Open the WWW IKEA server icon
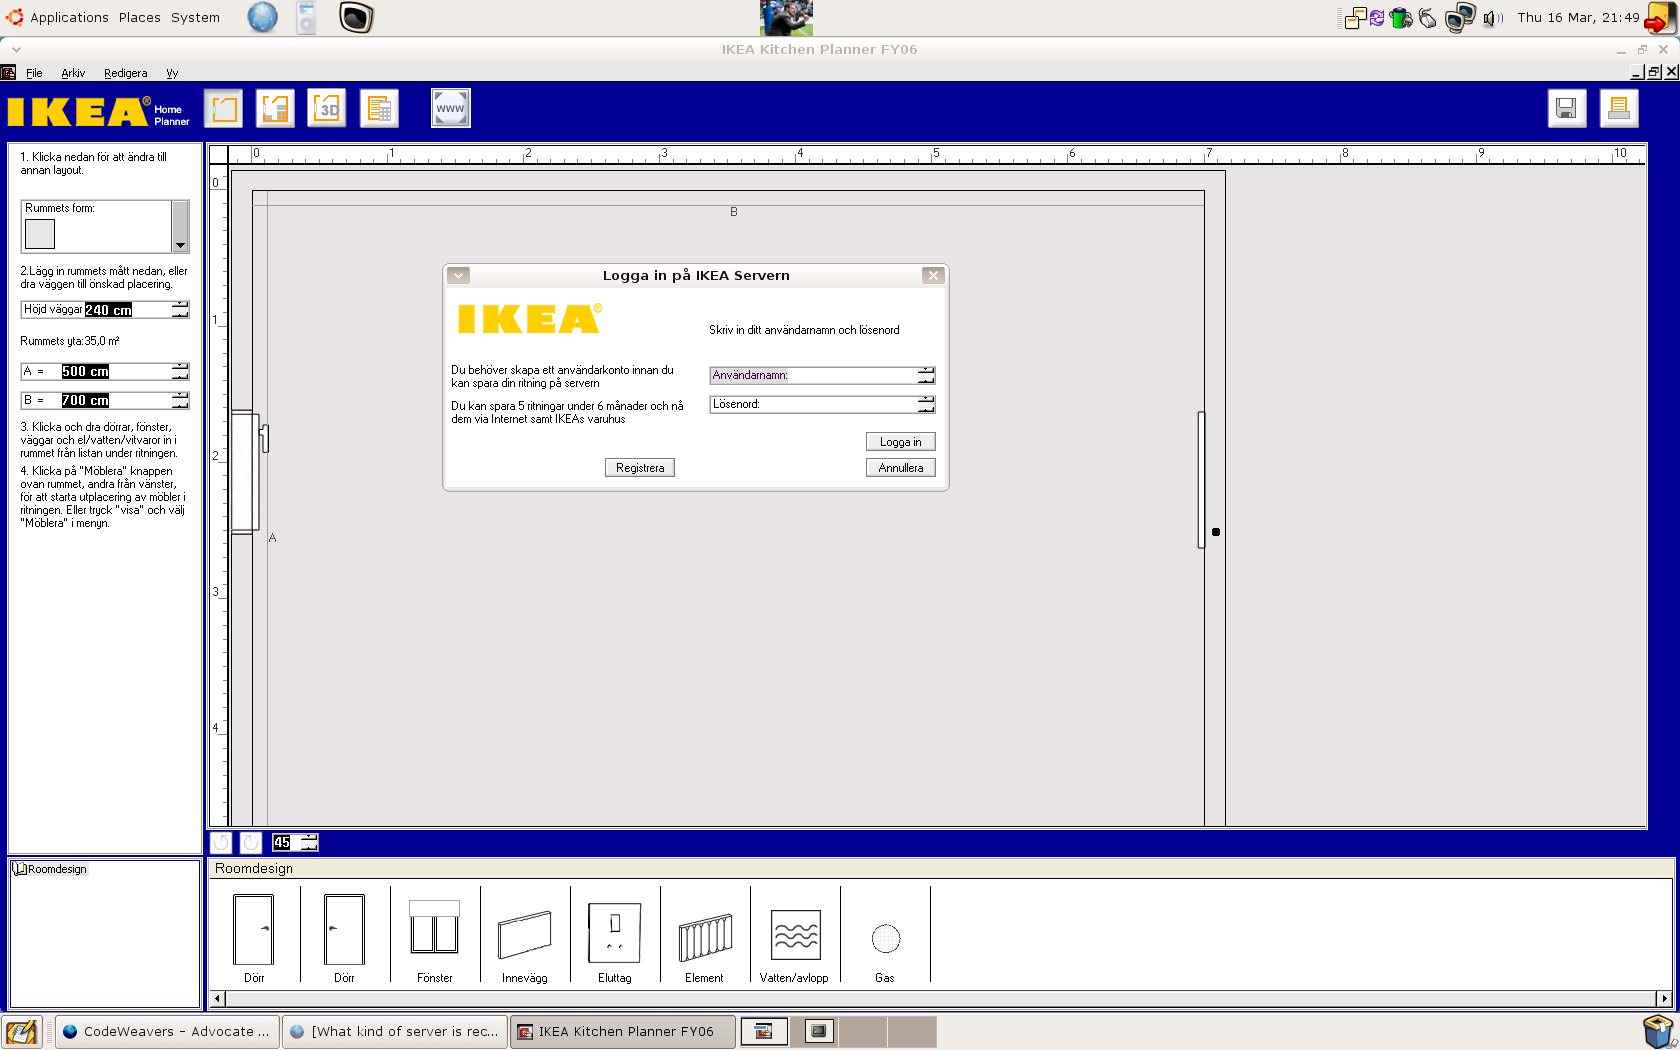This screenshot has height=1050, width=1680. 451,108
